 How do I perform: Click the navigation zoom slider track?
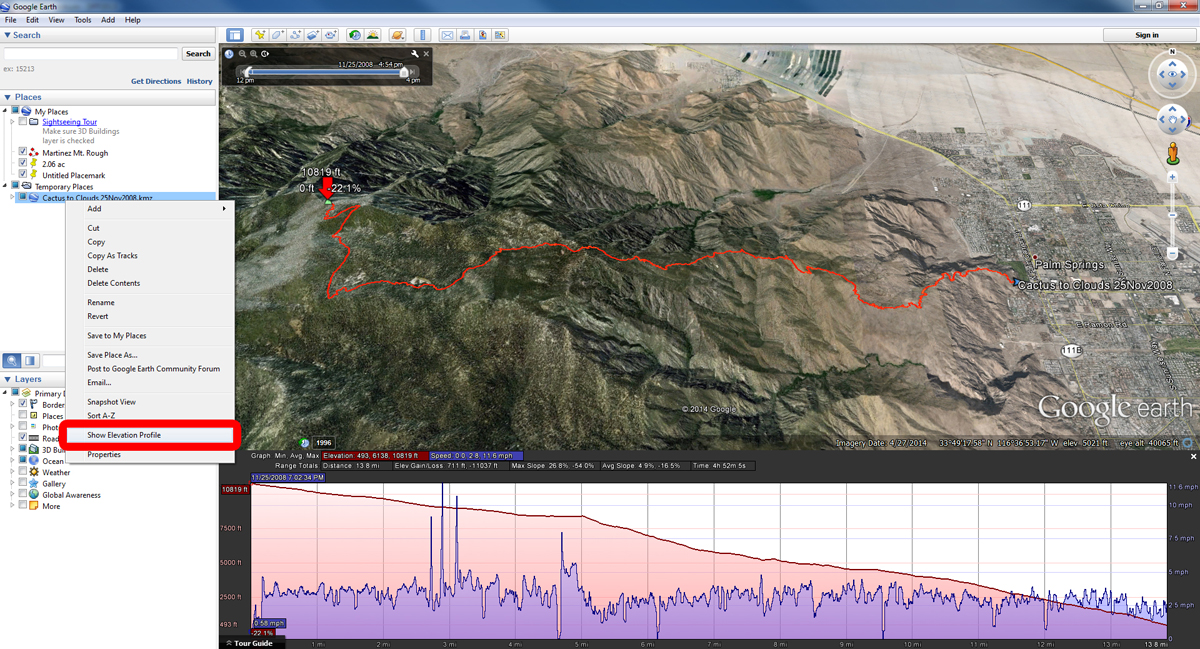pyautogui.click(x=1172, y=215)
